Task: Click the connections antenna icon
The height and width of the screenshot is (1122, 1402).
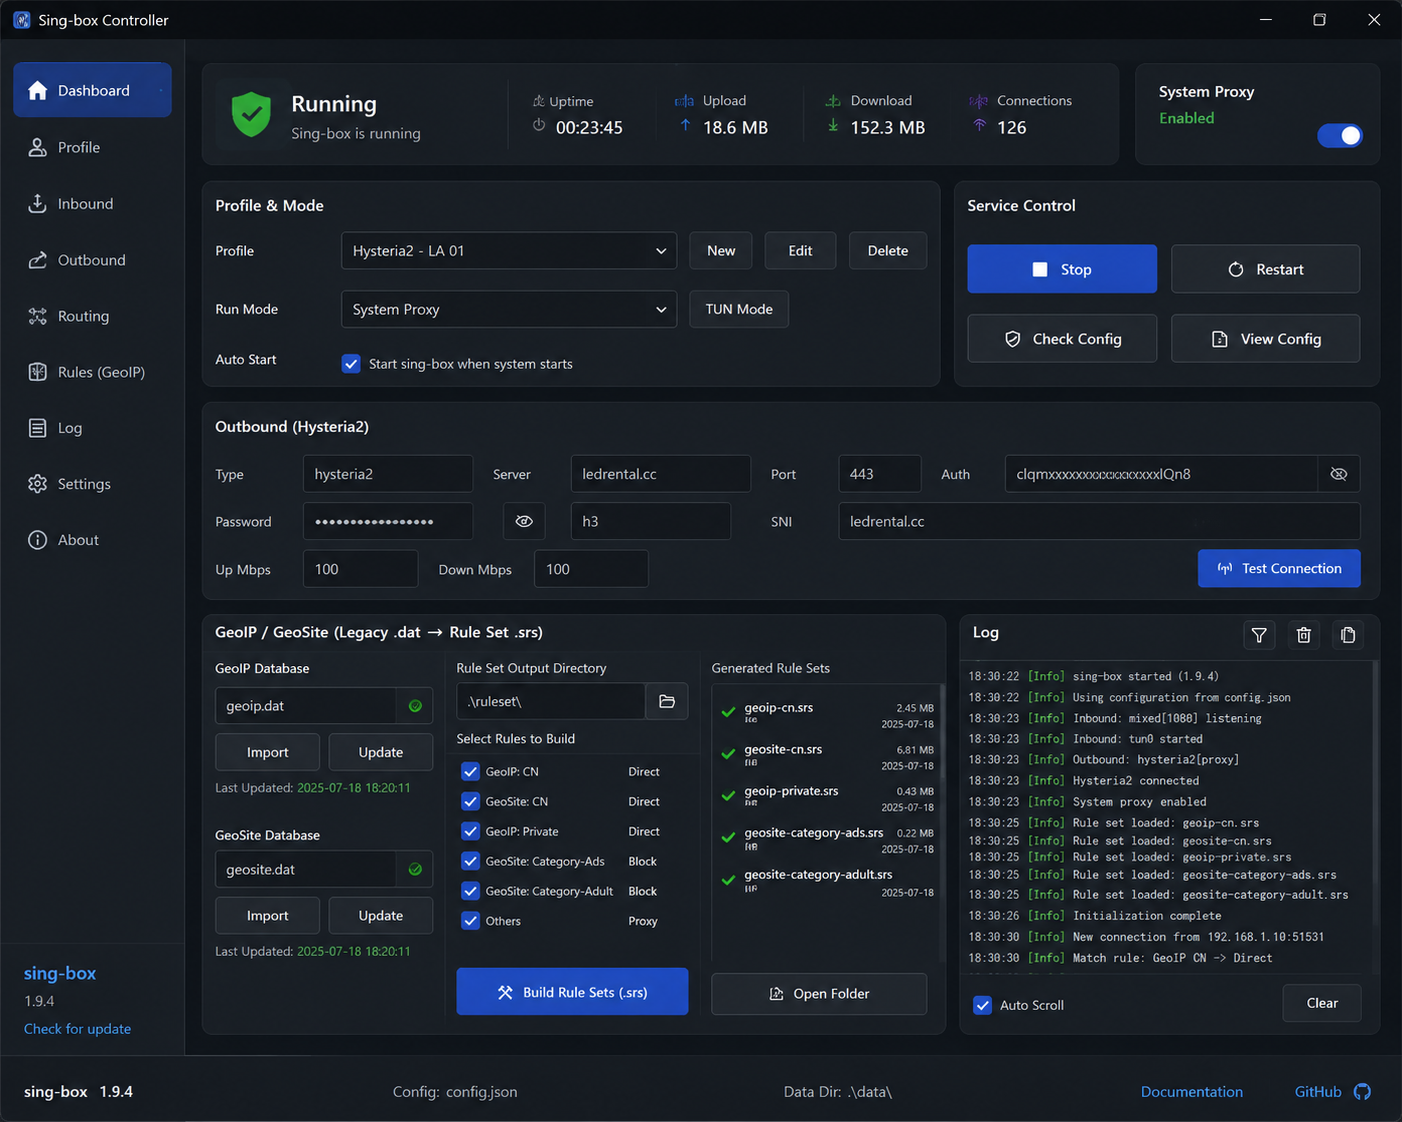Action: pyautogui.click(x=980, y=125)
